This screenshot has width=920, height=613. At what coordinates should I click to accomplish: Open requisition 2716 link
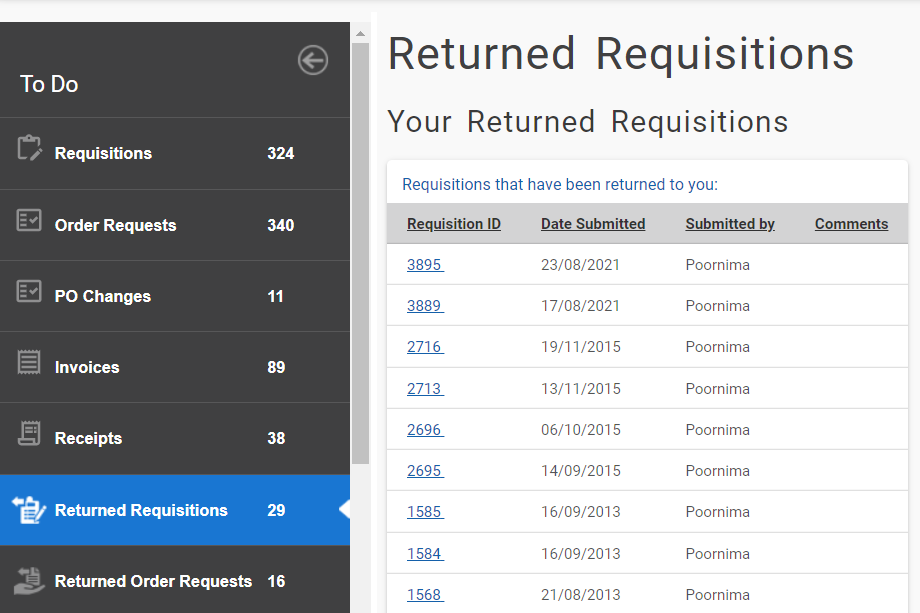point(425,347)
